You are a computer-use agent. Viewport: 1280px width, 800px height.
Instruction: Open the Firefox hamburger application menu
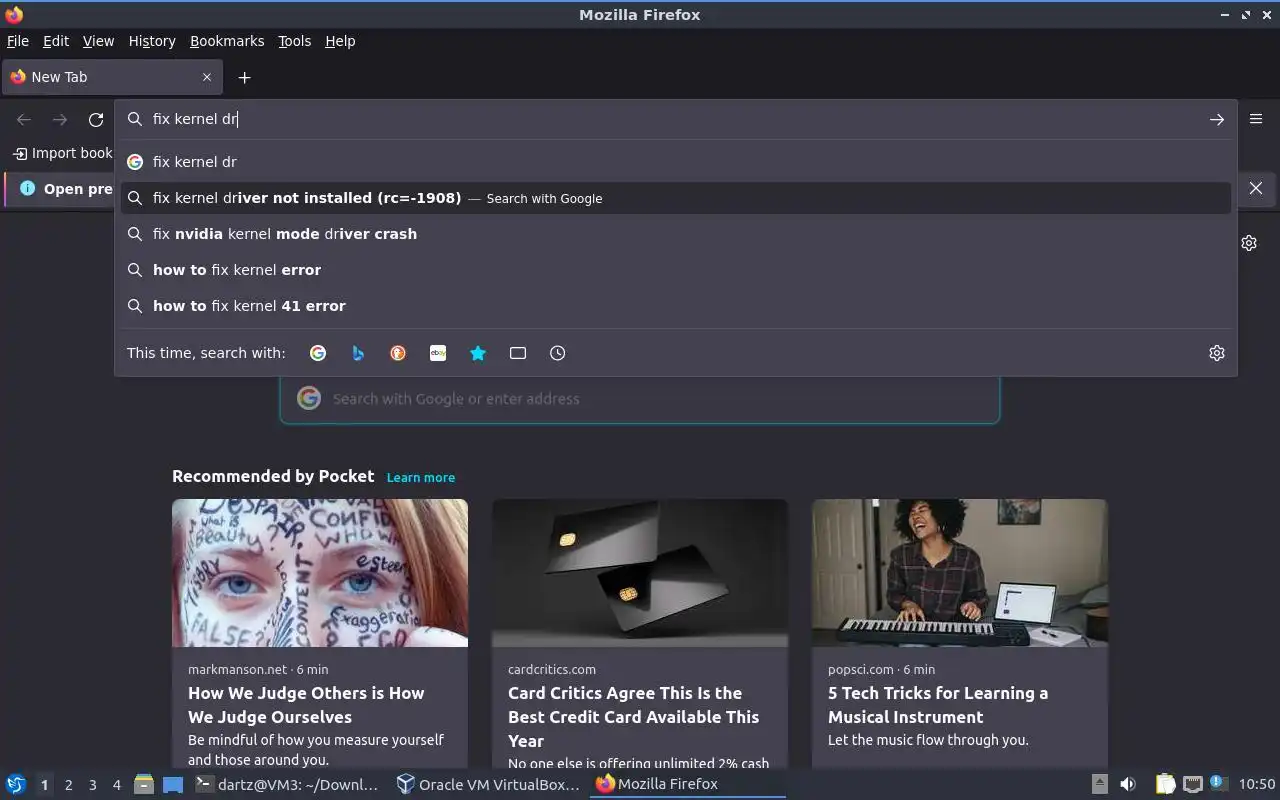pyautogui.click(x=1256, y=119)
